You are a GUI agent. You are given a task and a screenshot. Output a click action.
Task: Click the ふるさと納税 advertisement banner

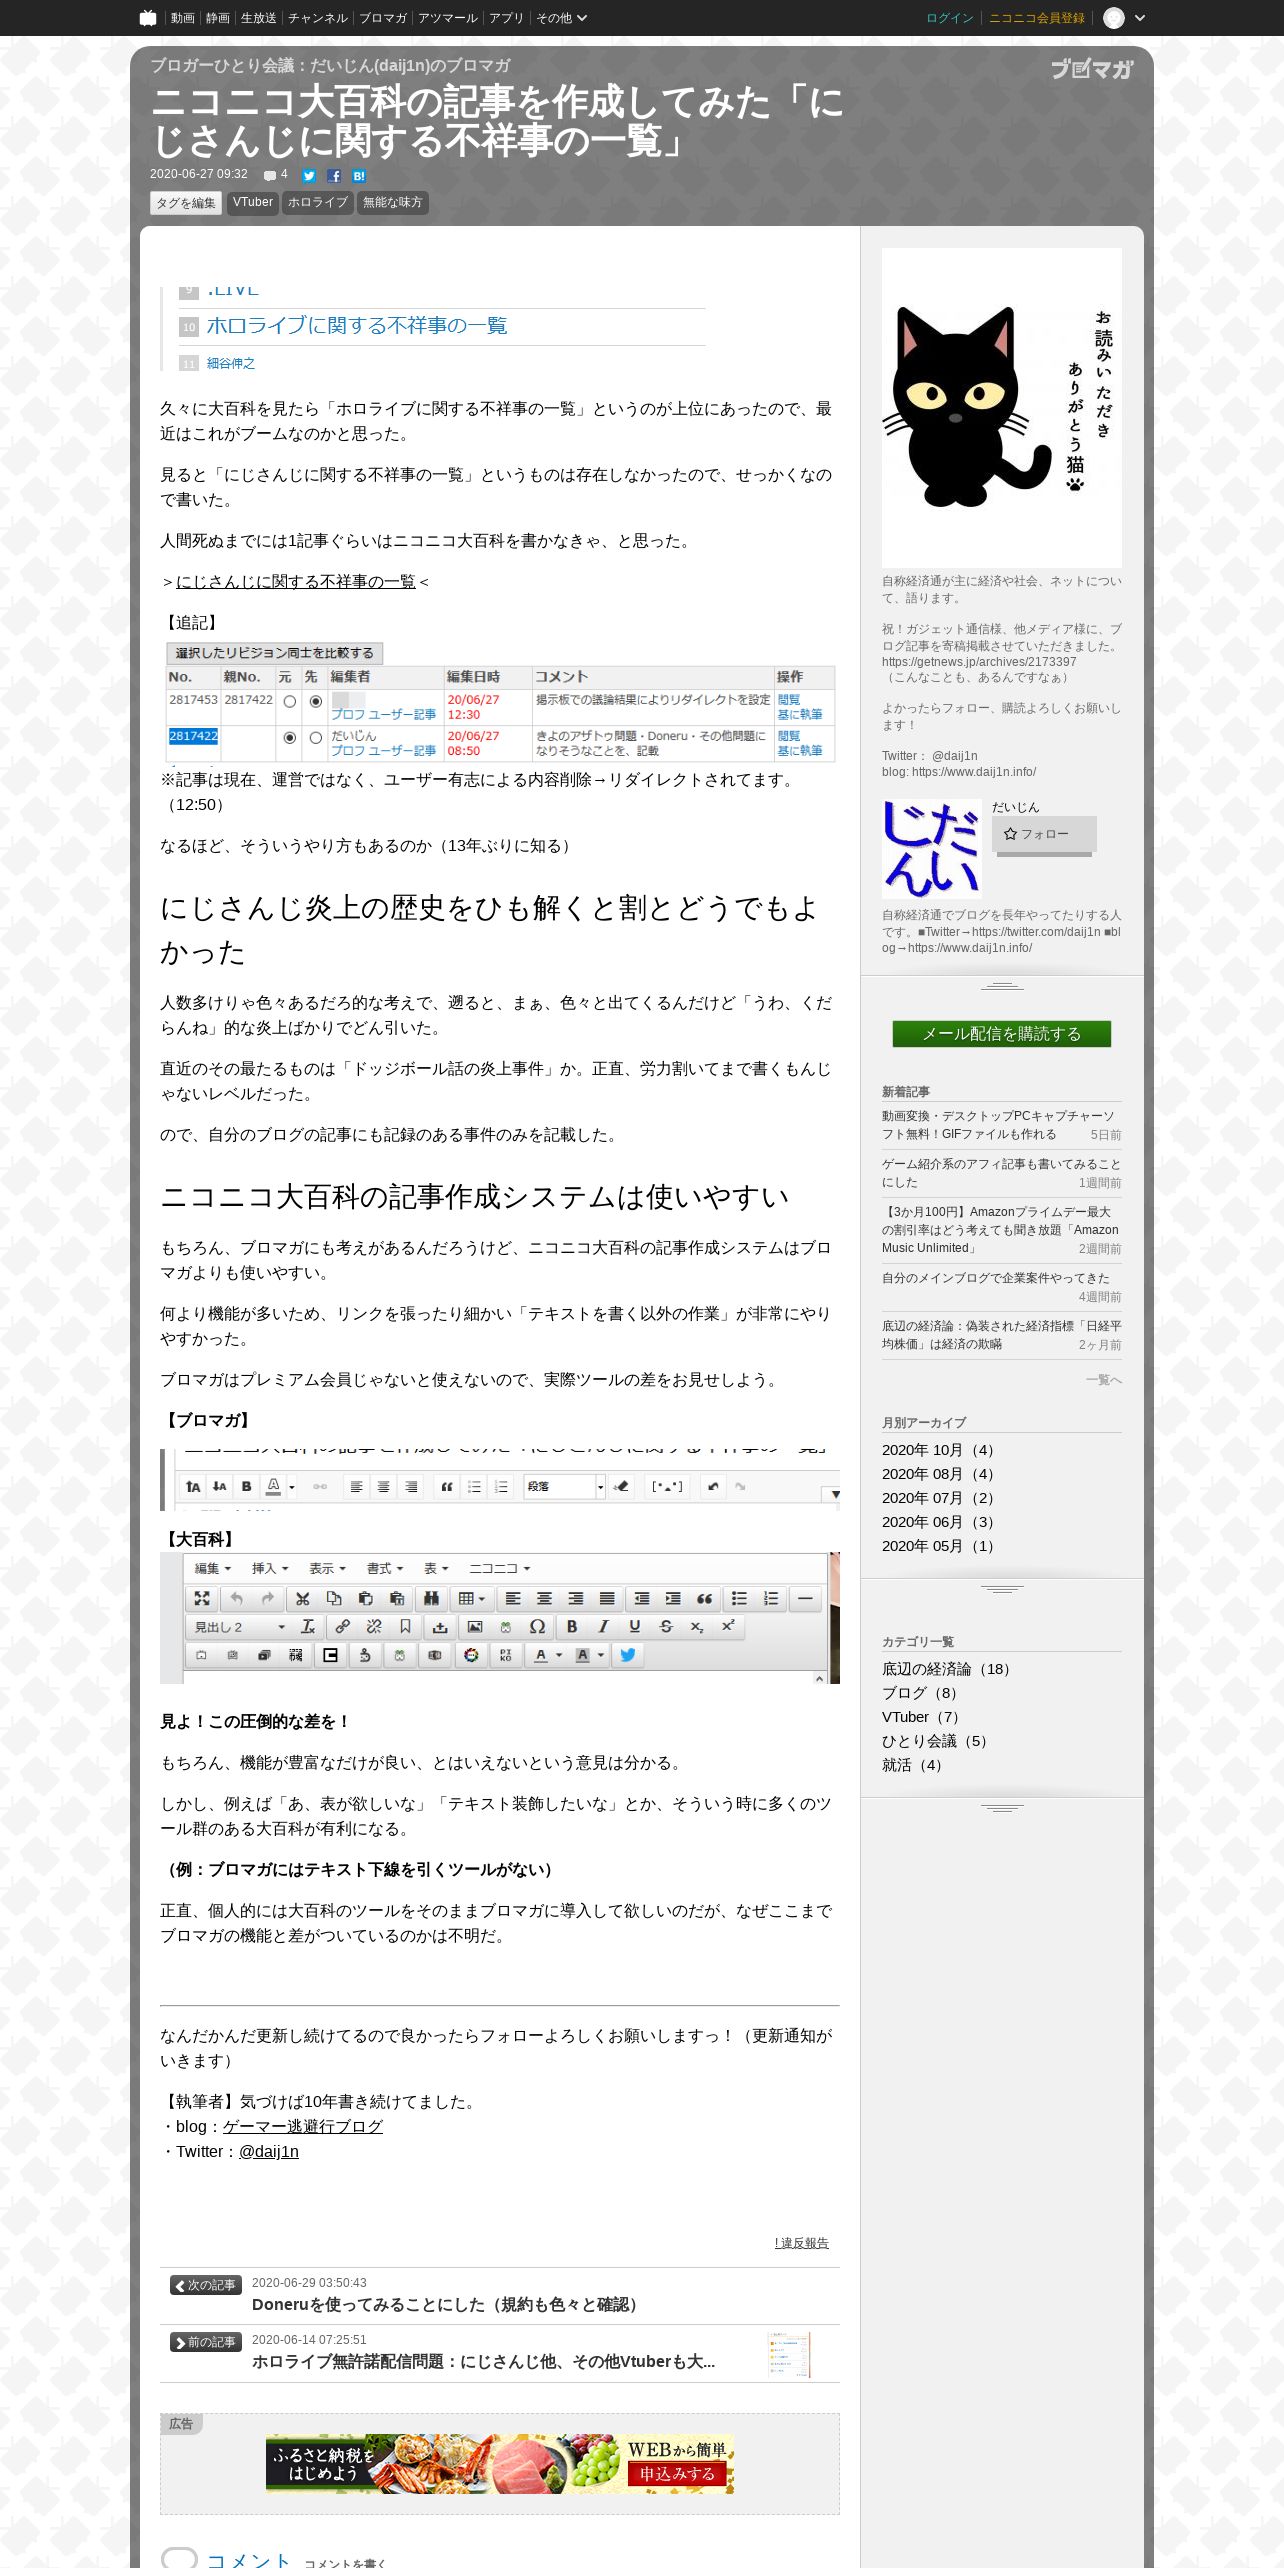point(499,2463)
